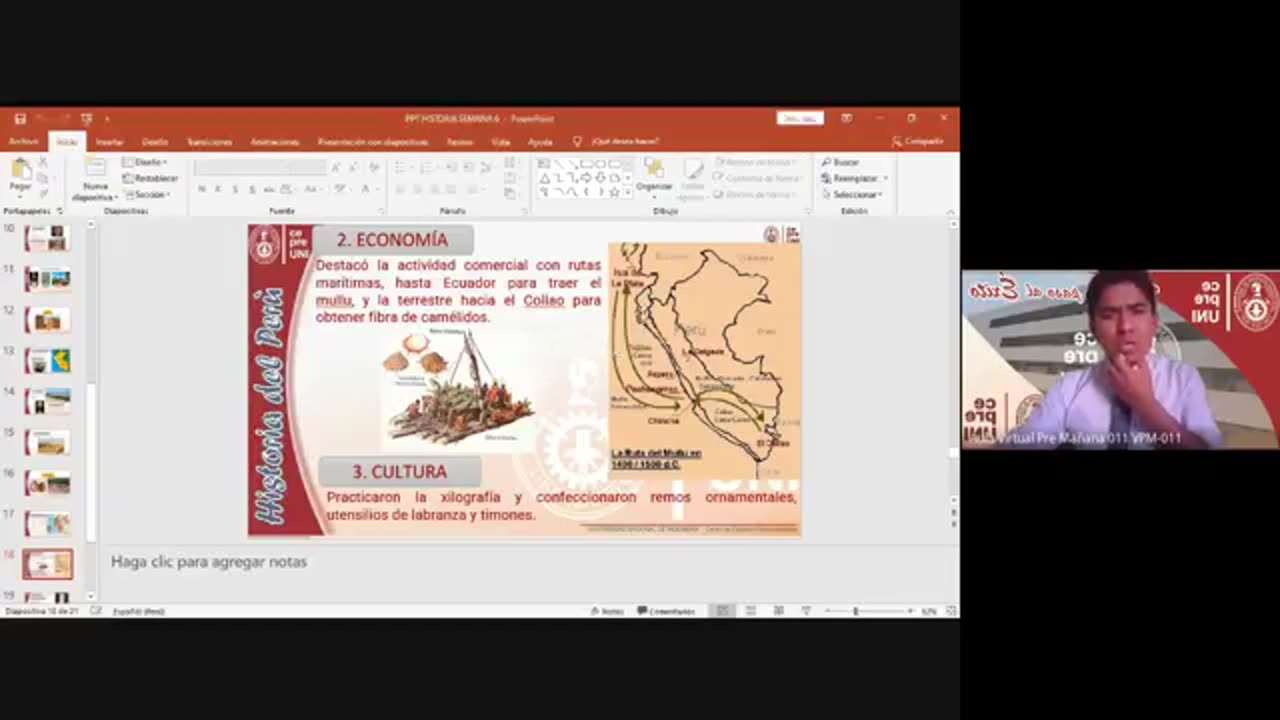
Task: Click the Restablecer slide button
Action: pyautogui.click(x=150, y=178)
